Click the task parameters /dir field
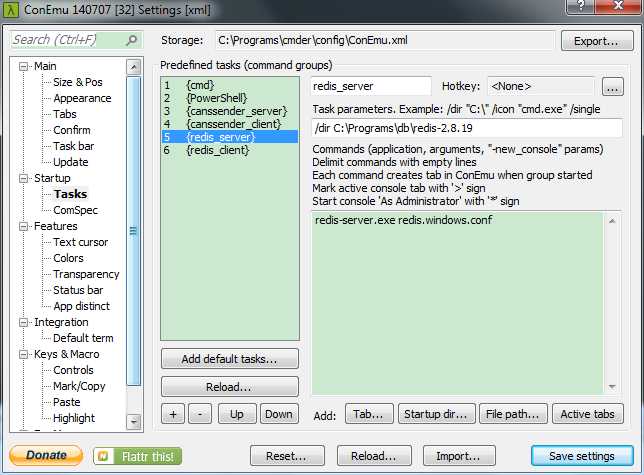 466,129
